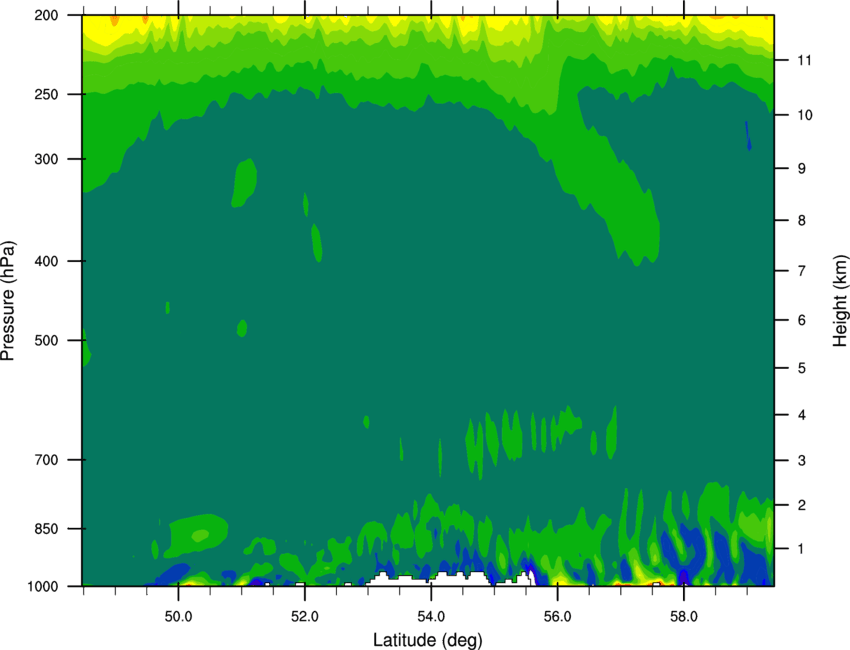Screen dimensions: 850x650
Task: Click the Pressure (hPa) axis title
Action: coord(8,301)
